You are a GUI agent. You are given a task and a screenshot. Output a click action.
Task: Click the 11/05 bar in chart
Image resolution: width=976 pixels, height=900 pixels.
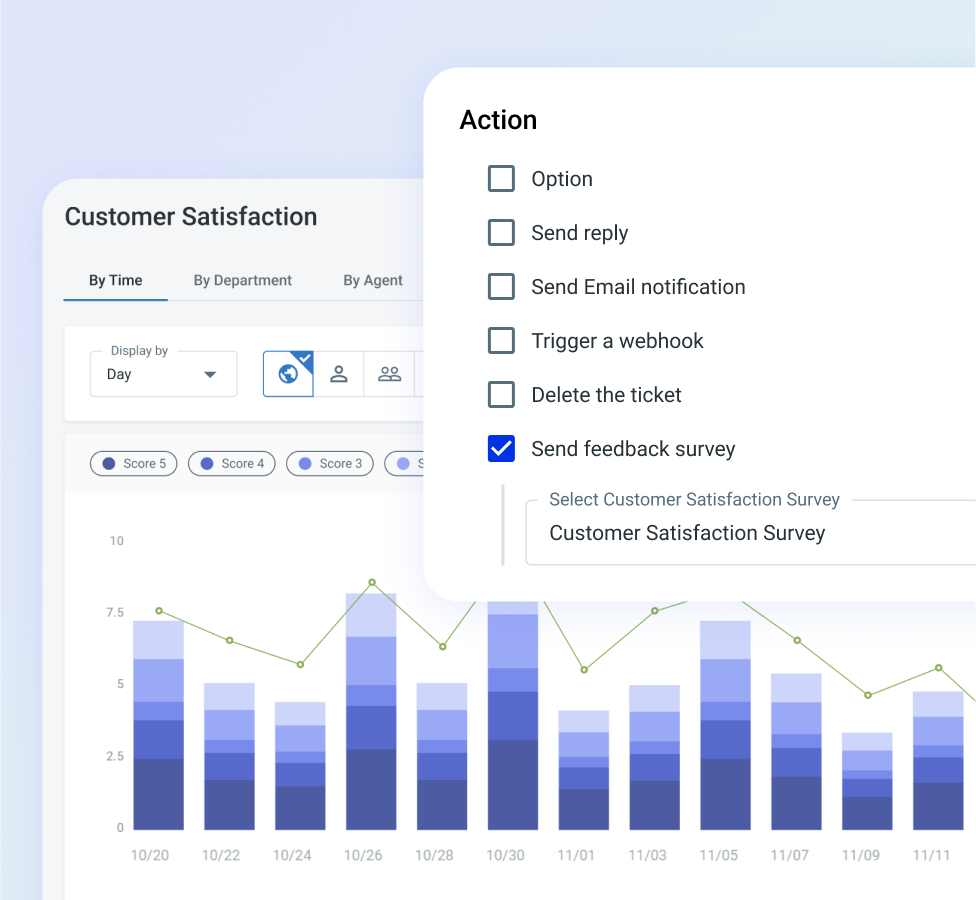coord(725,726)
